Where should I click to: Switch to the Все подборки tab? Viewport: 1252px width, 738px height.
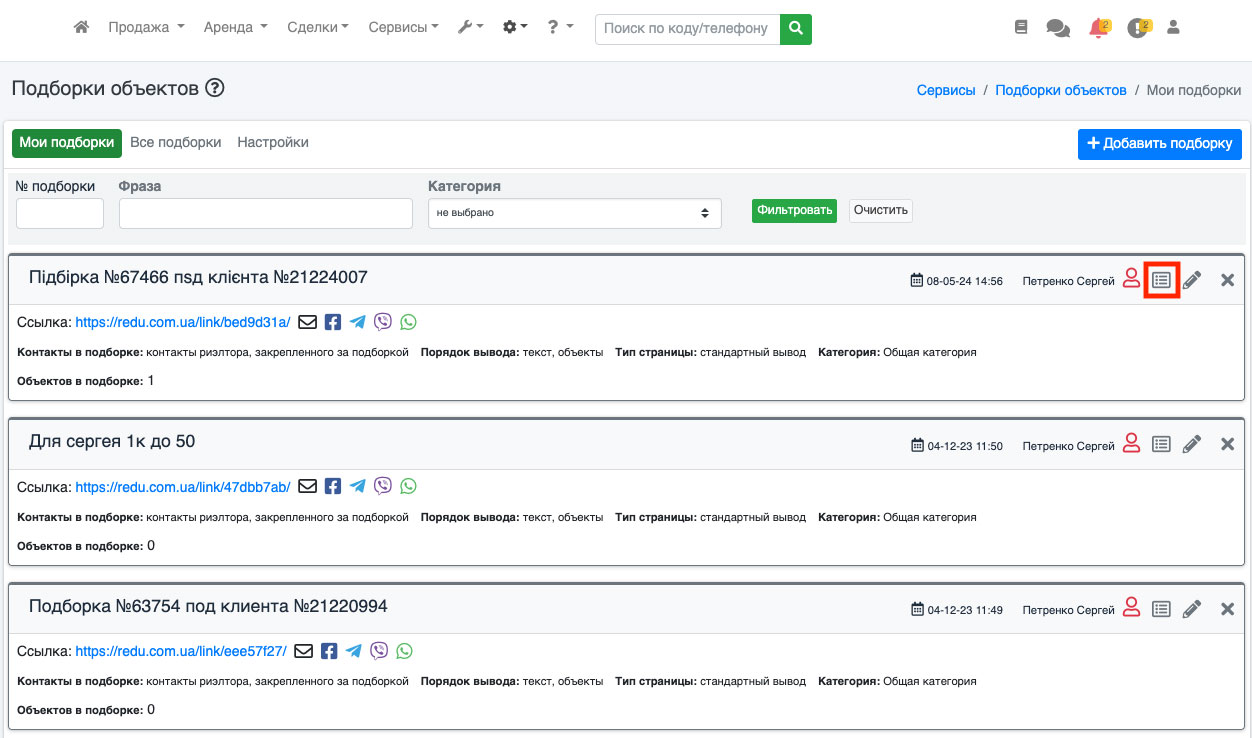(176, 143)
